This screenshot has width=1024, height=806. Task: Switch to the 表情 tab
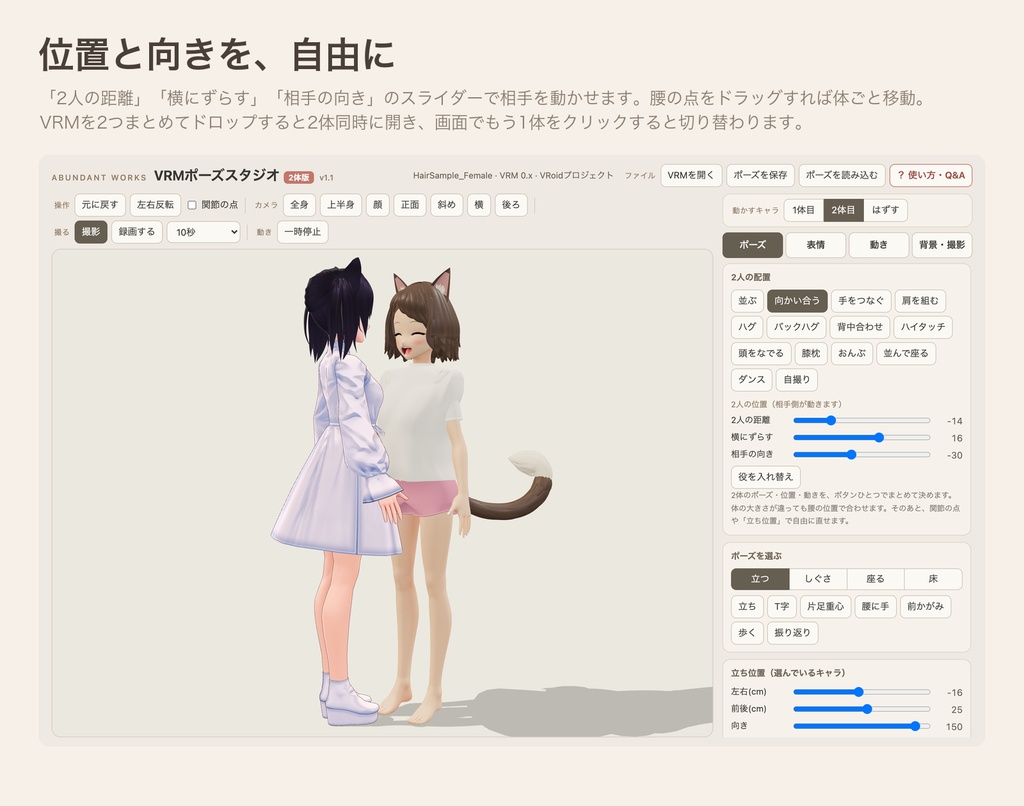point(815,245)
